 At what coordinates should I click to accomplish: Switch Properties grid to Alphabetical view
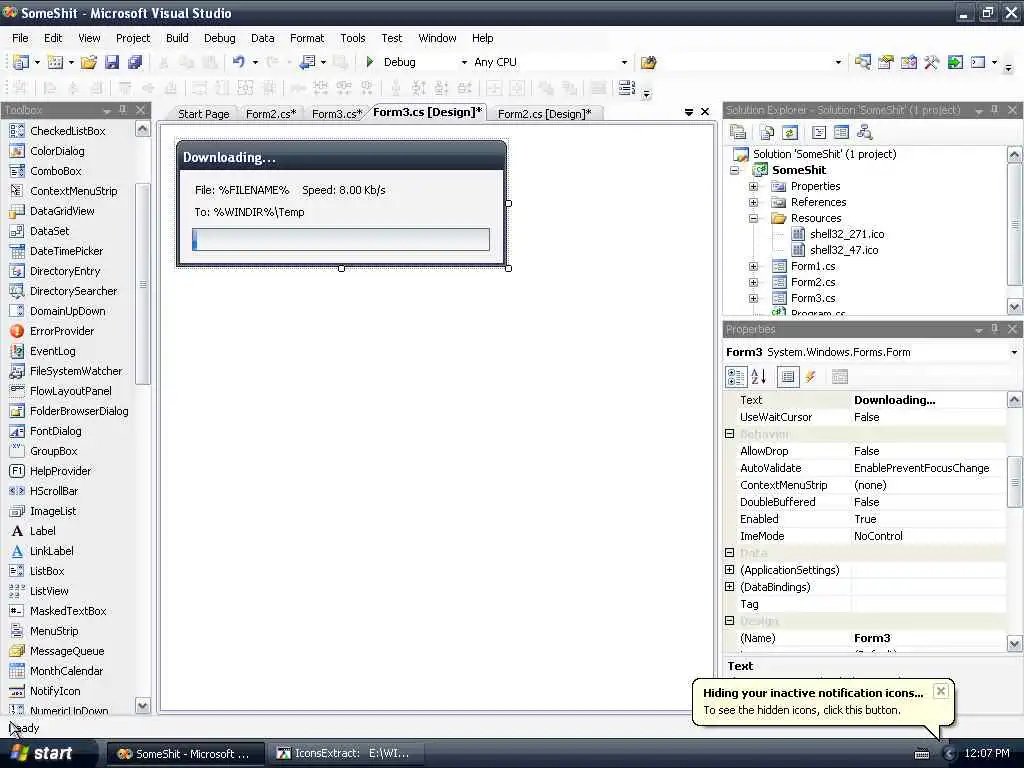pos(759,377)
